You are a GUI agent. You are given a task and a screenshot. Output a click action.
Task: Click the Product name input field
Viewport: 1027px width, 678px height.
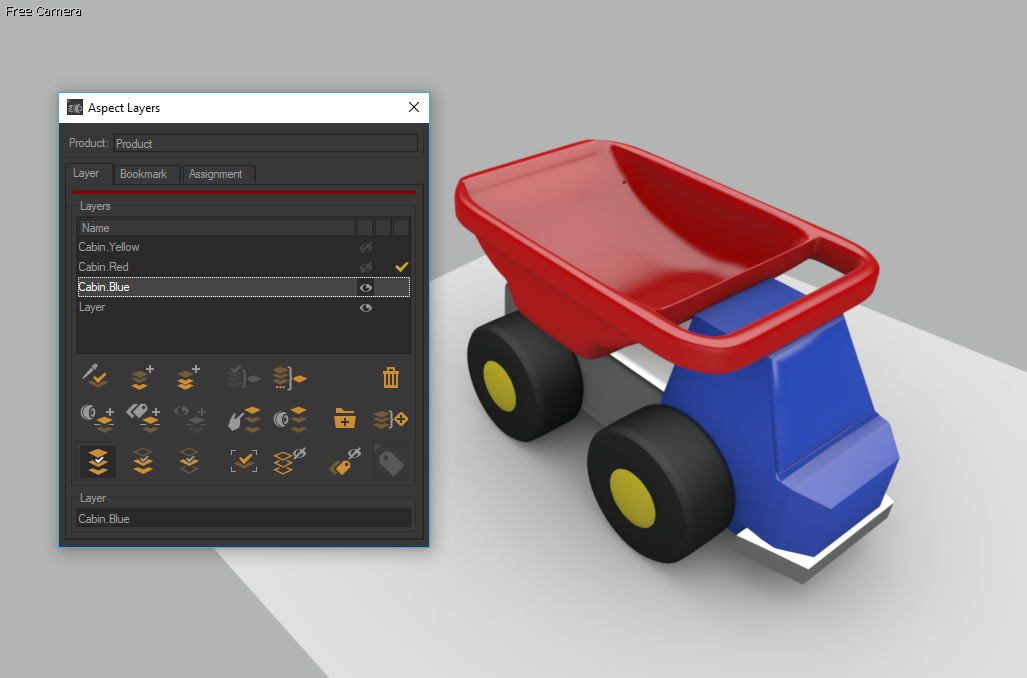(265, 143)
